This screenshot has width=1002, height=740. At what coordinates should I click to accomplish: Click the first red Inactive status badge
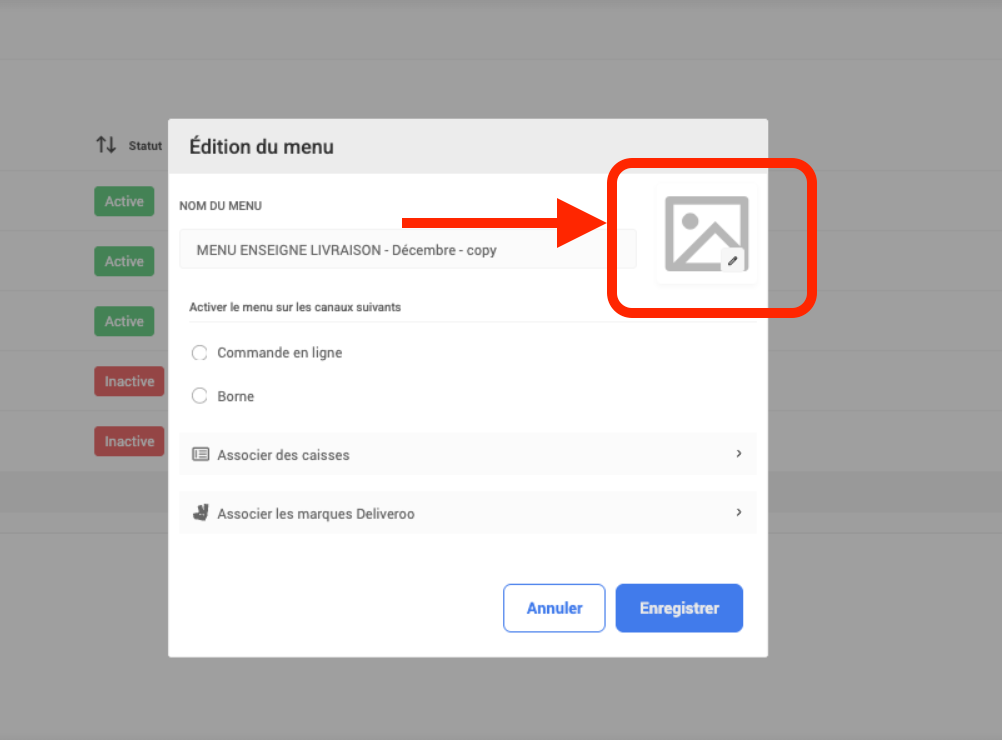point(129,382)
